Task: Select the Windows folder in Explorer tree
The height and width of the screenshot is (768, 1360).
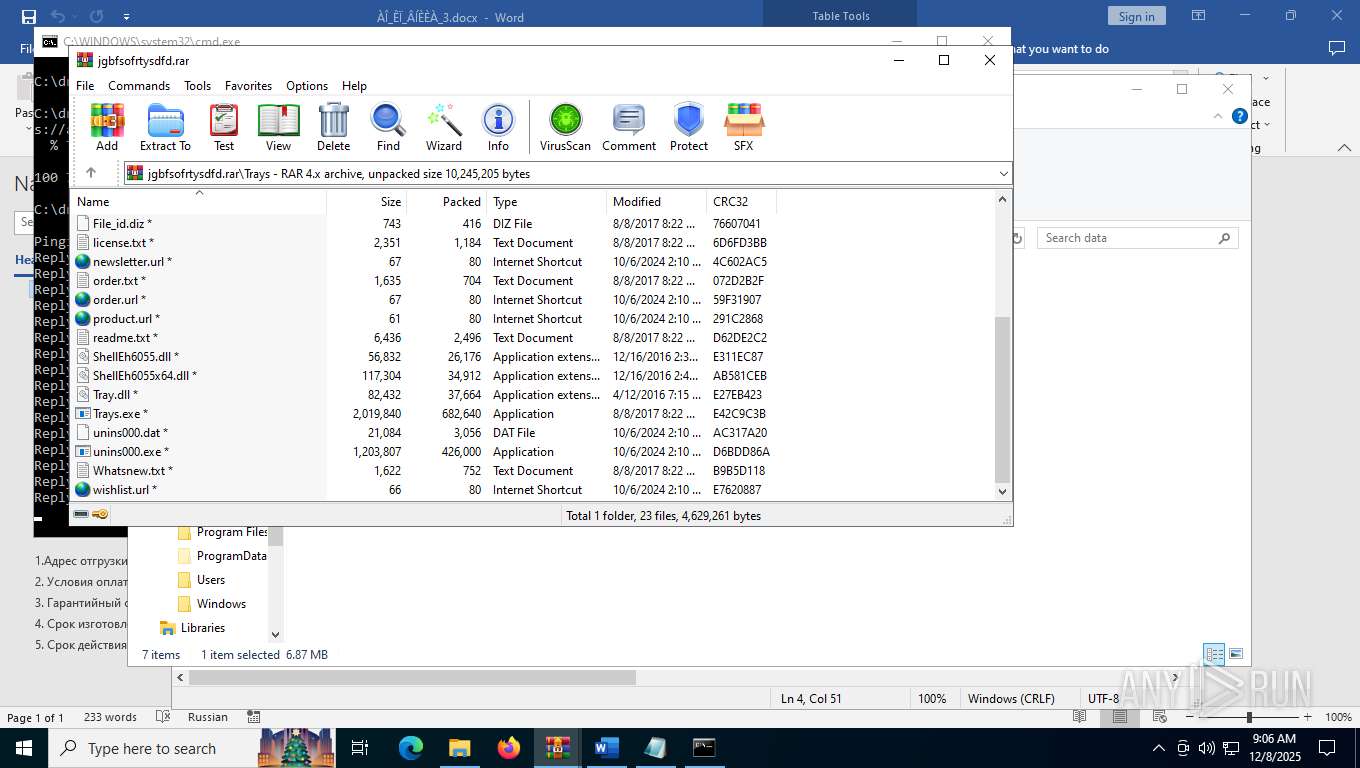Action: pyautogui.click(x=221, y=604)
